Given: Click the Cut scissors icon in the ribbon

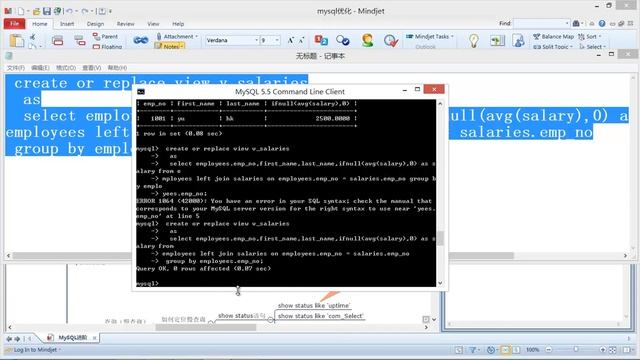Looking at the screenshot, I should pos(33,37).
